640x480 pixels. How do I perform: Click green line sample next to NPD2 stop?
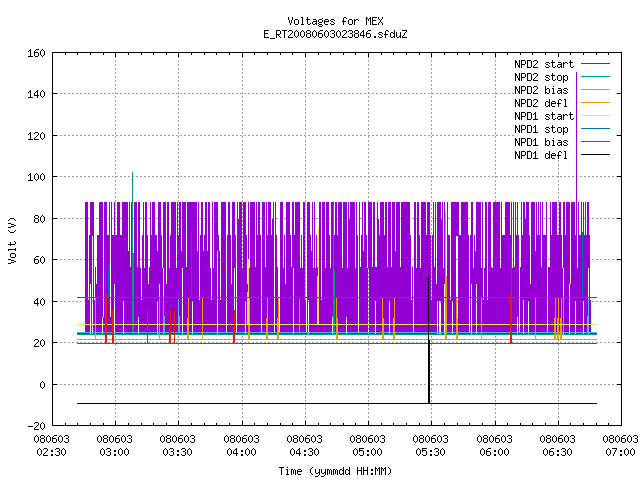pos(595,76)
